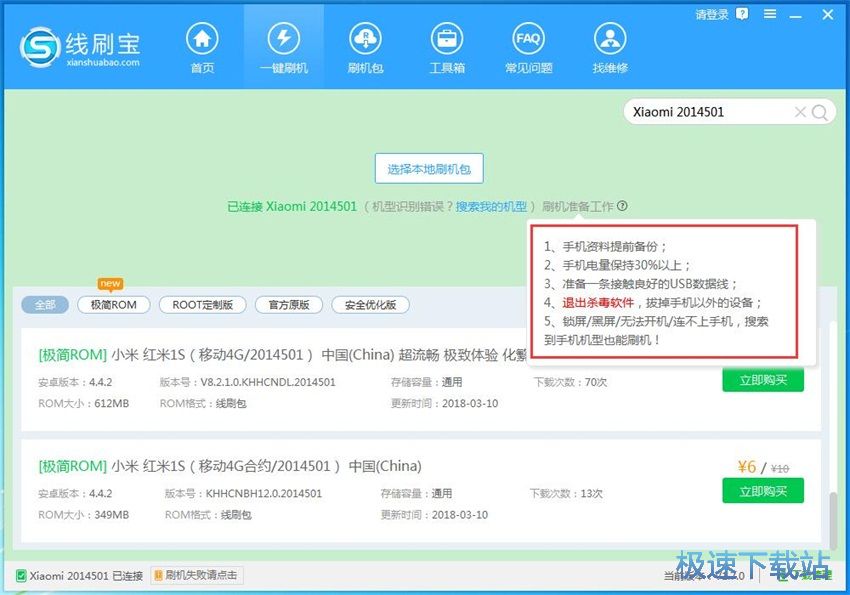The width and height of the screenshot is (850, 595).
Task: Click the green connected device icon in status bar
Action: point(21,575)
